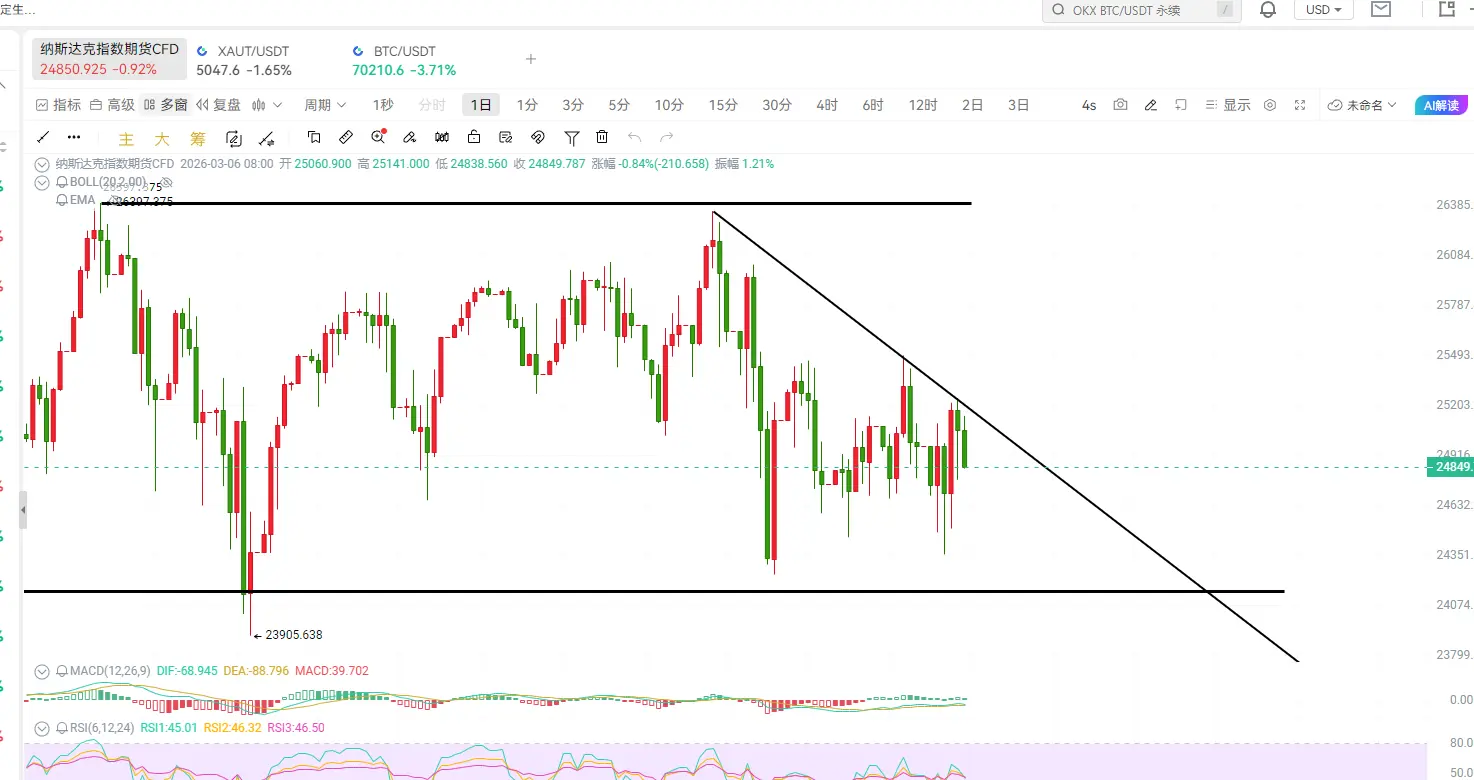Switch to BTC/USDT tab
The height and width of the screenshot is (780, 1474).
tap(404, 60)
